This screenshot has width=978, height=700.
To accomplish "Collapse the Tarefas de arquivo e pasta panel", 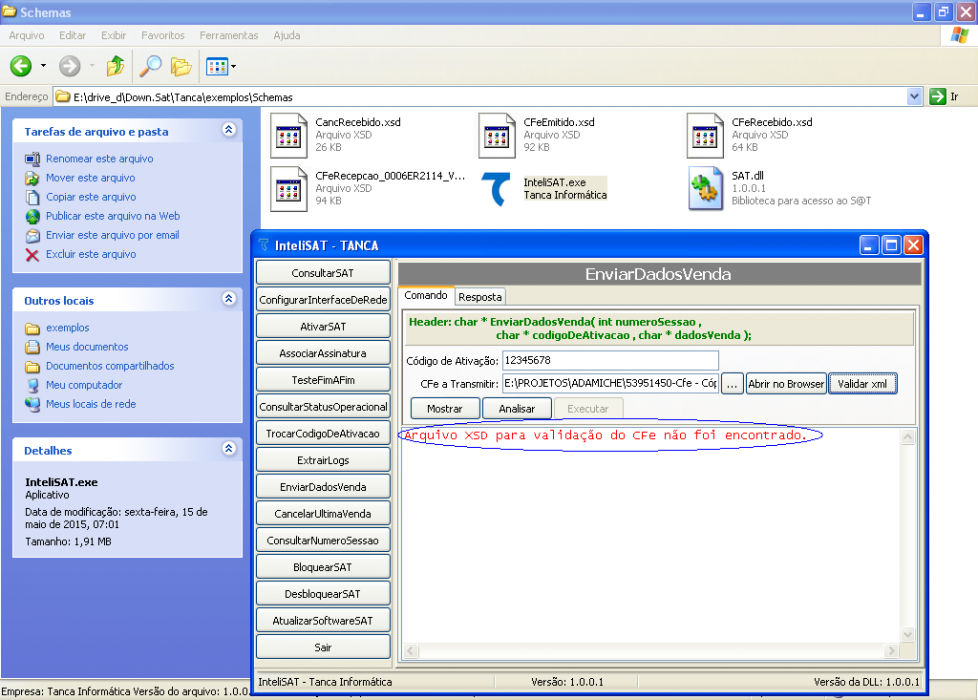I will tap(228, 130).
